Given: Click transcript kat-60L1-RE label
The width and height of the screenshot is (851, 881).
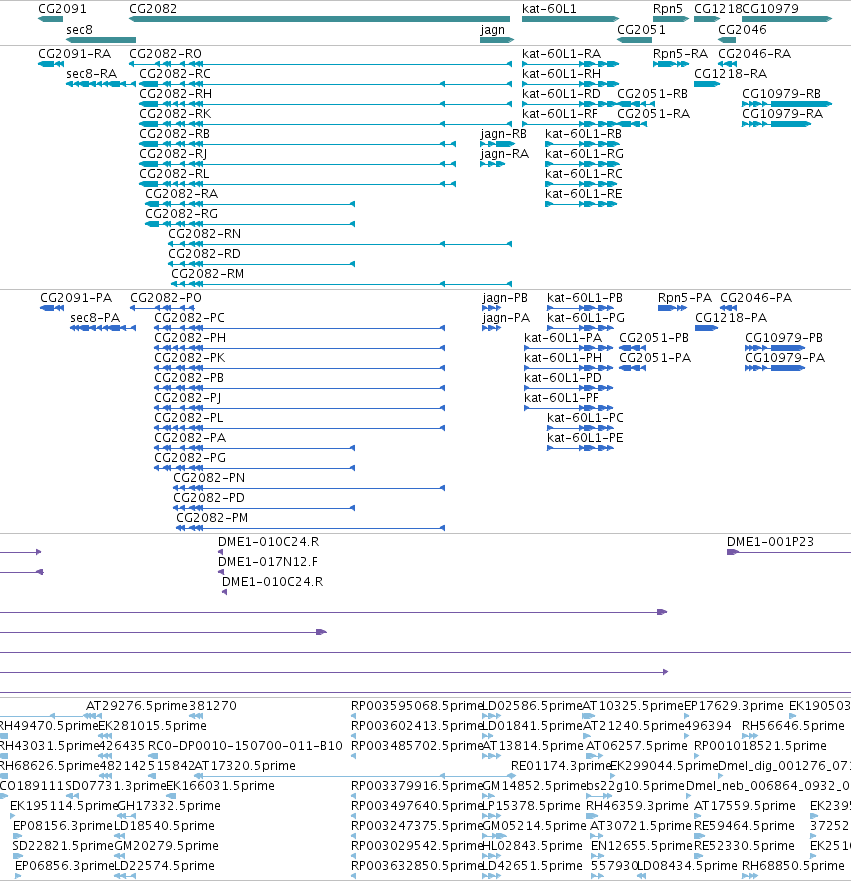Looking at the screenshot, I should click(584, 194).
